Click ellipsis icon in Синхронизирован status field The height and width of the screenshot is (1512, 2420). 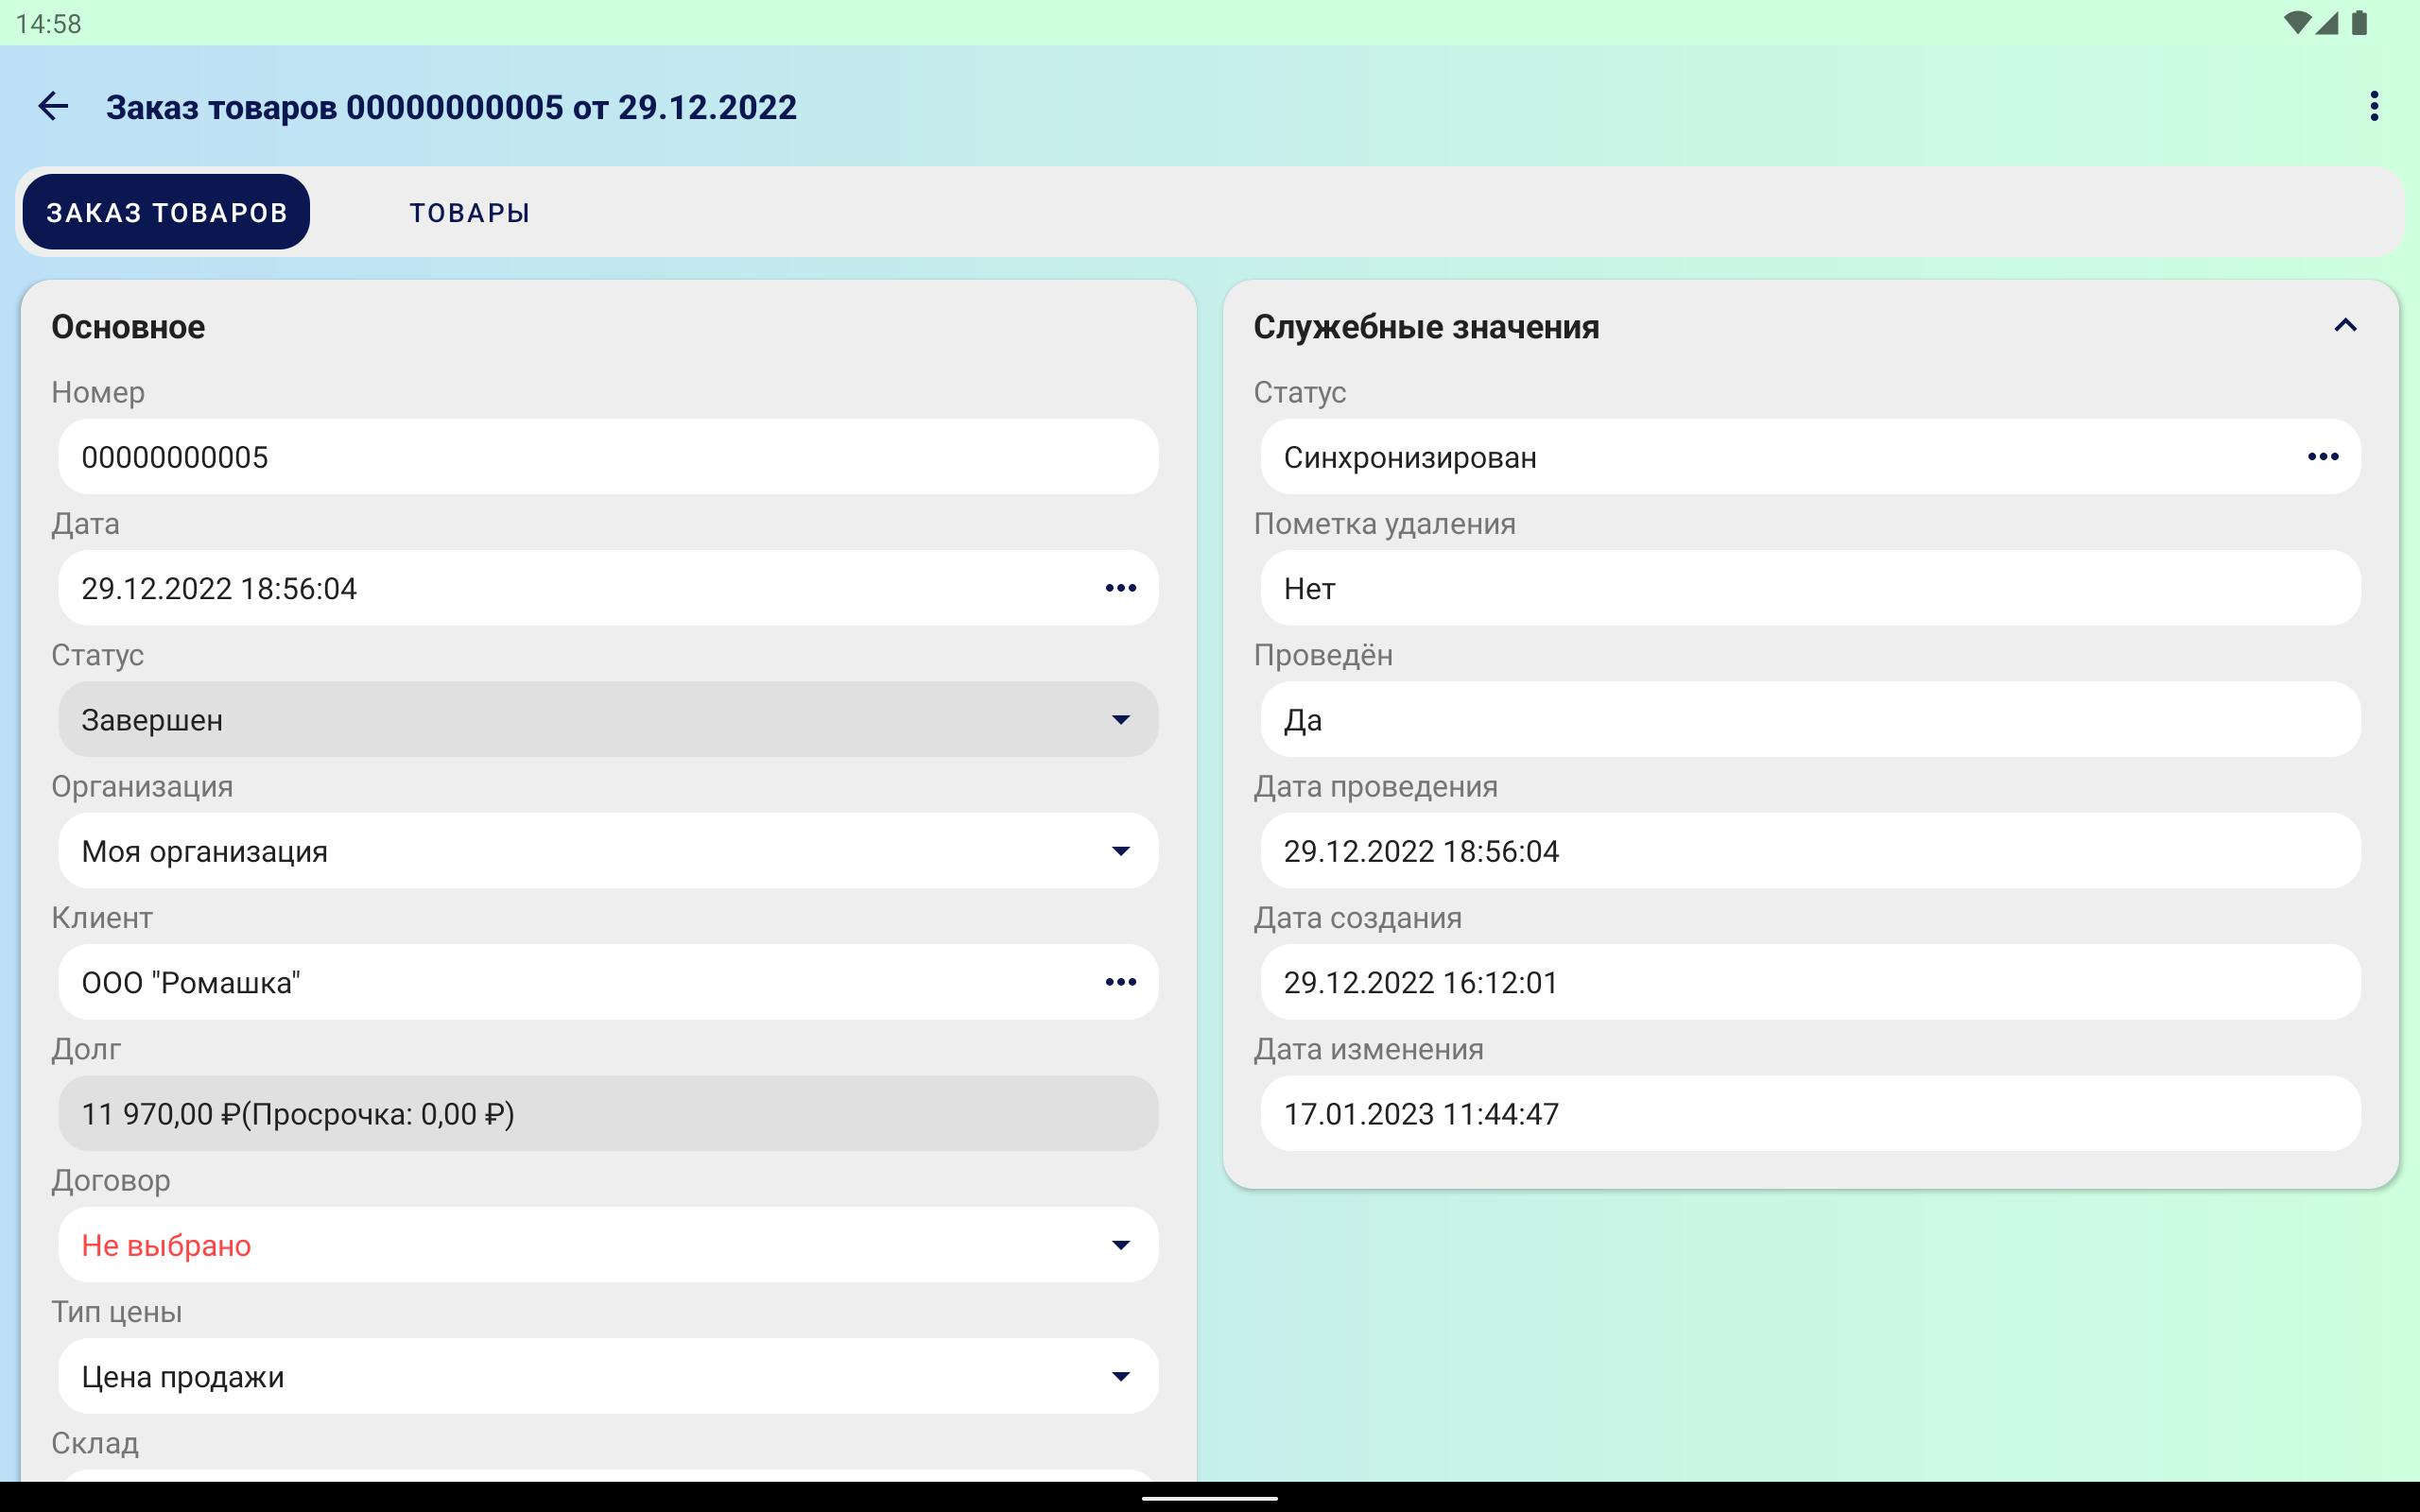2322,457
